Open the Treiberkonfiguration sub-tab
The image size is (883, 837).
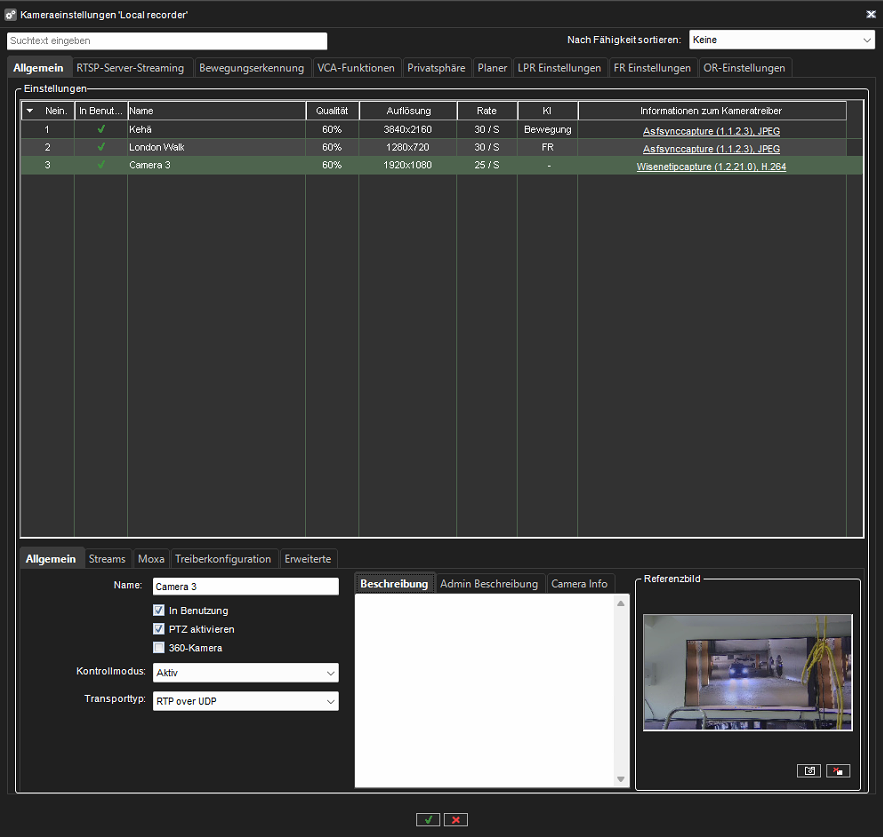(x=223, y=559)
